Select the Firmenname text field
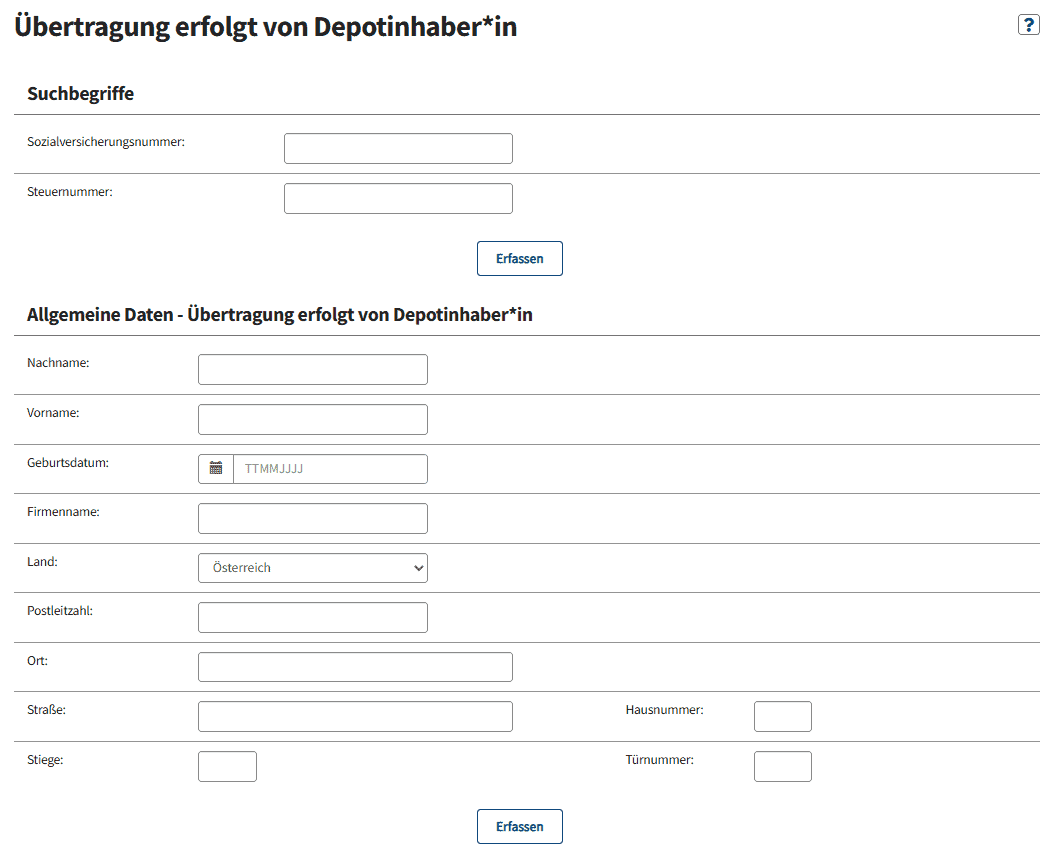Image resolution: width=1061 pixels, height=847 pixels. point(313,518)
